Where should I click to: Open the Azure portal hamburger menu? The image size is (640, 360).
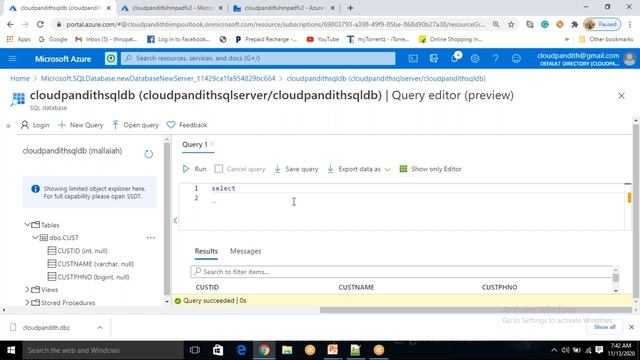pyautogui.click(x=12, y=59)
